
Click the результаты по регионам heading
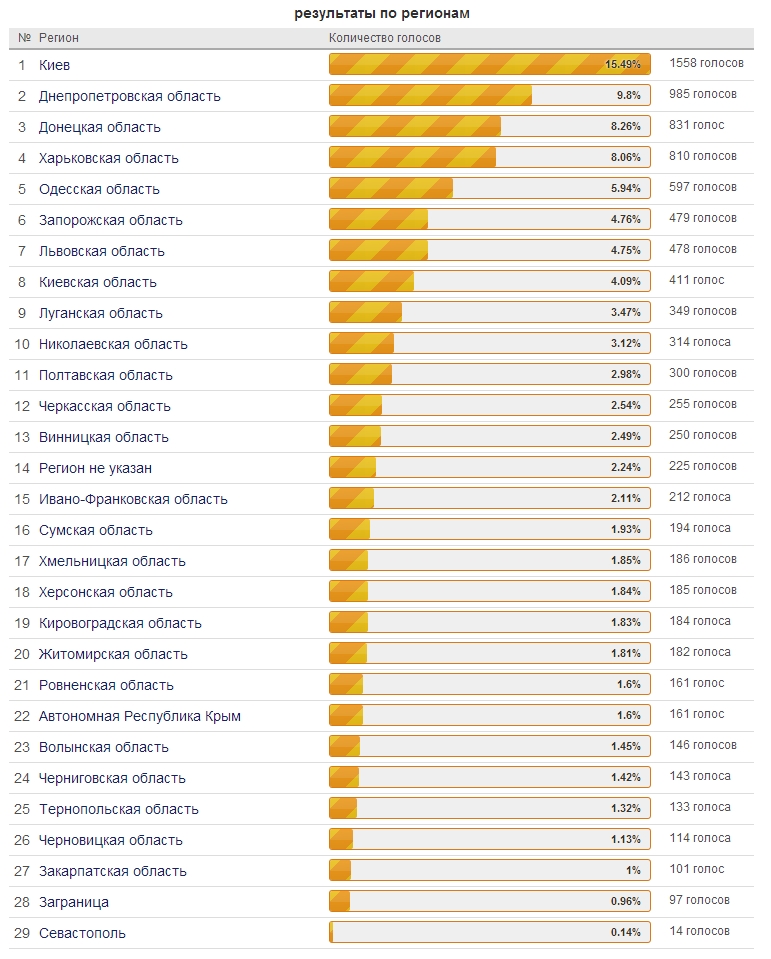coord(382,13)
